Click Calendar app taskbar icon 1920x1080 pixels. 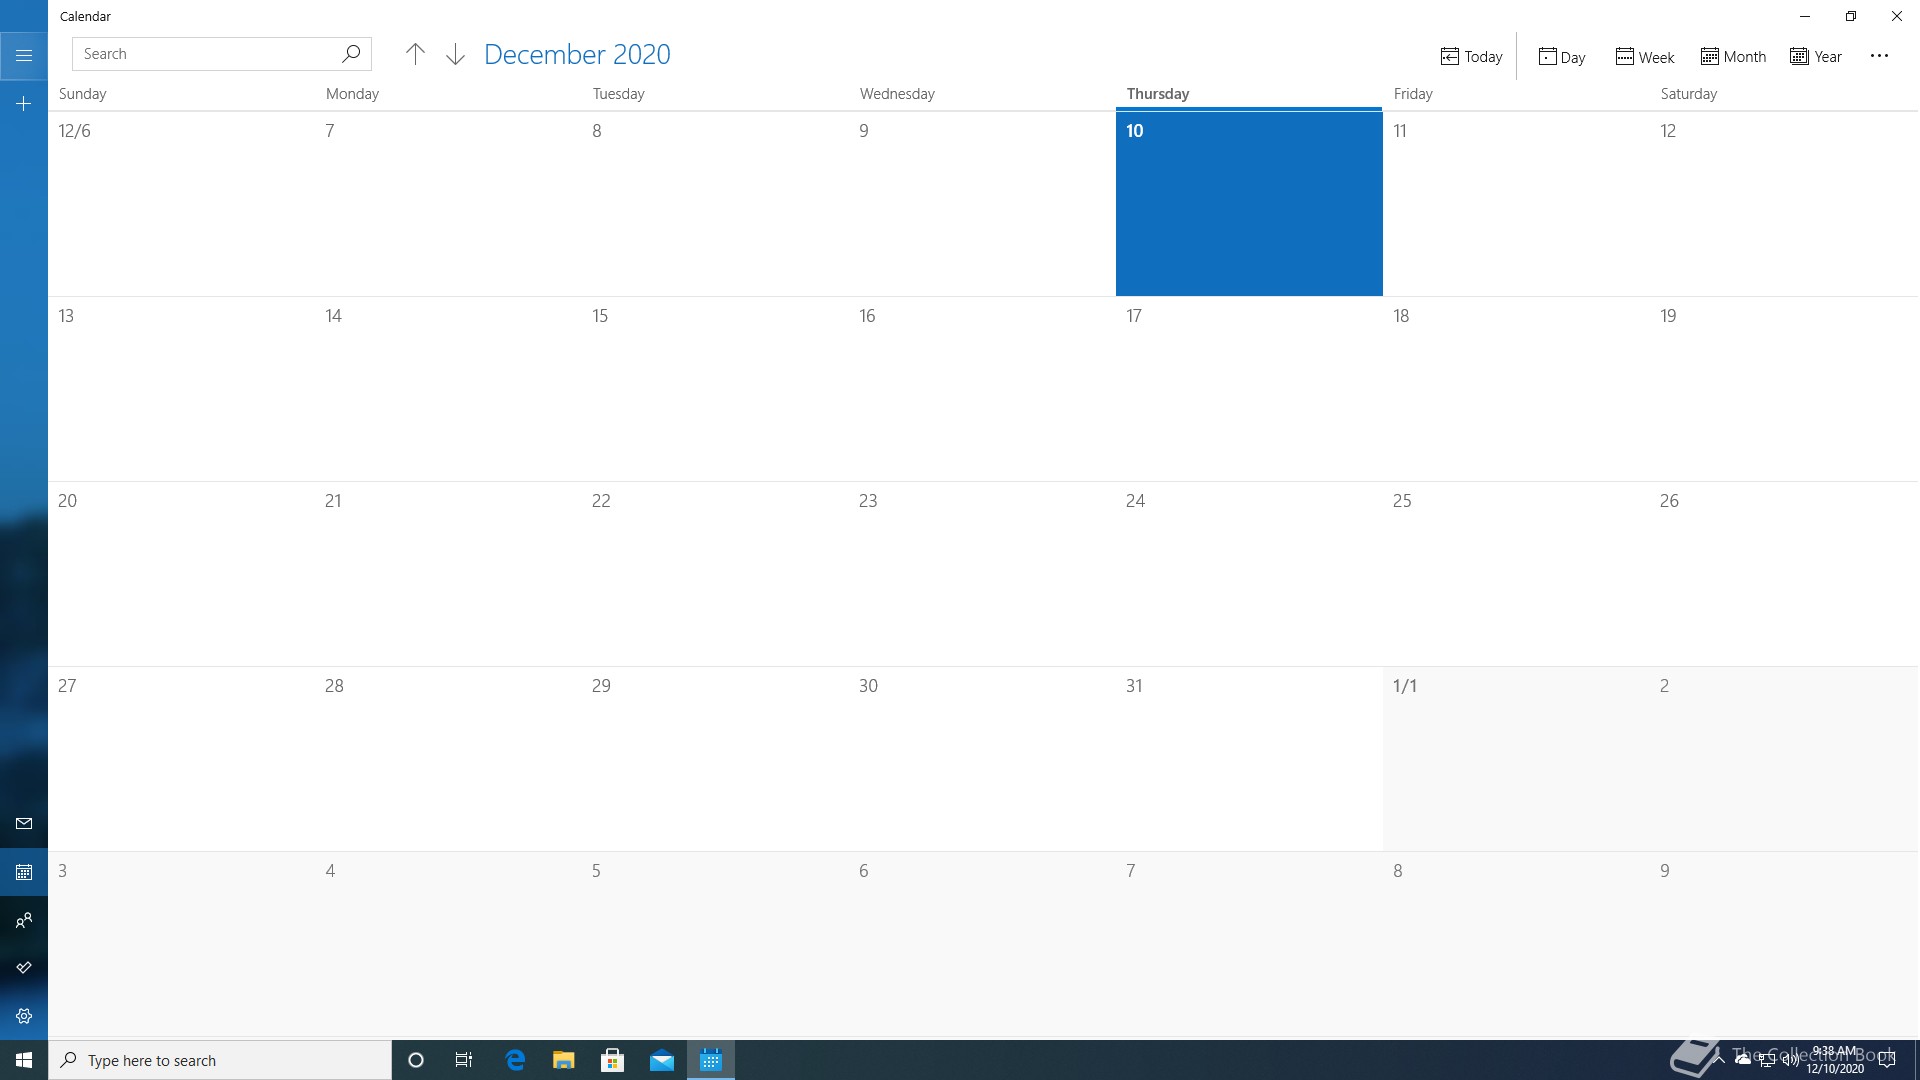711,1060
